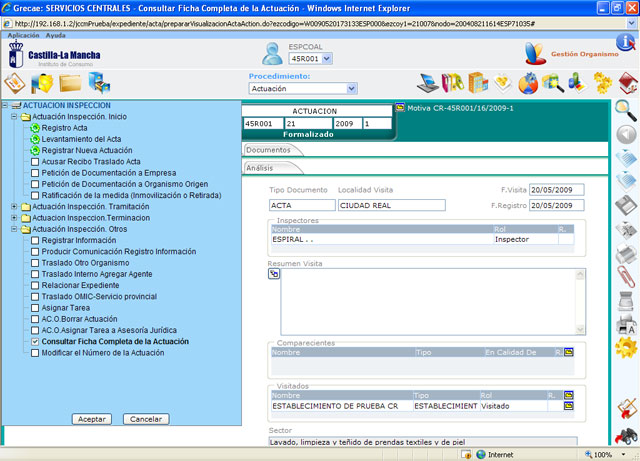Check Petición de Documentación a Empresa

[35, 173]
